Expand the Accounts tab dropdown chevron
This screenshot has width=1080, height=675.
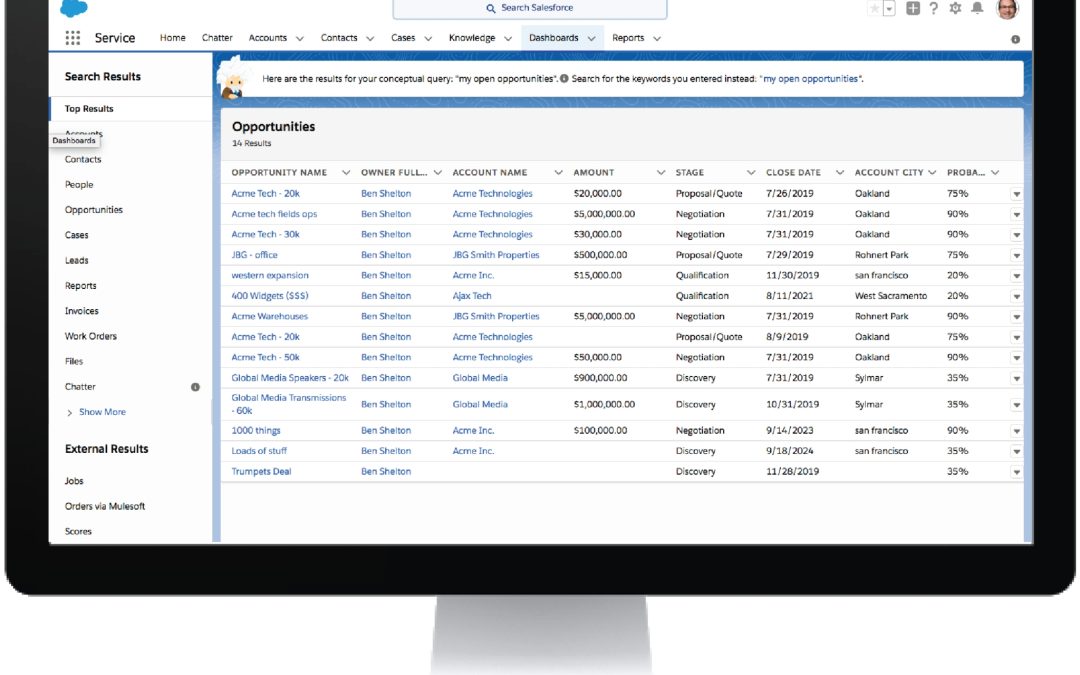pos(300,39)
